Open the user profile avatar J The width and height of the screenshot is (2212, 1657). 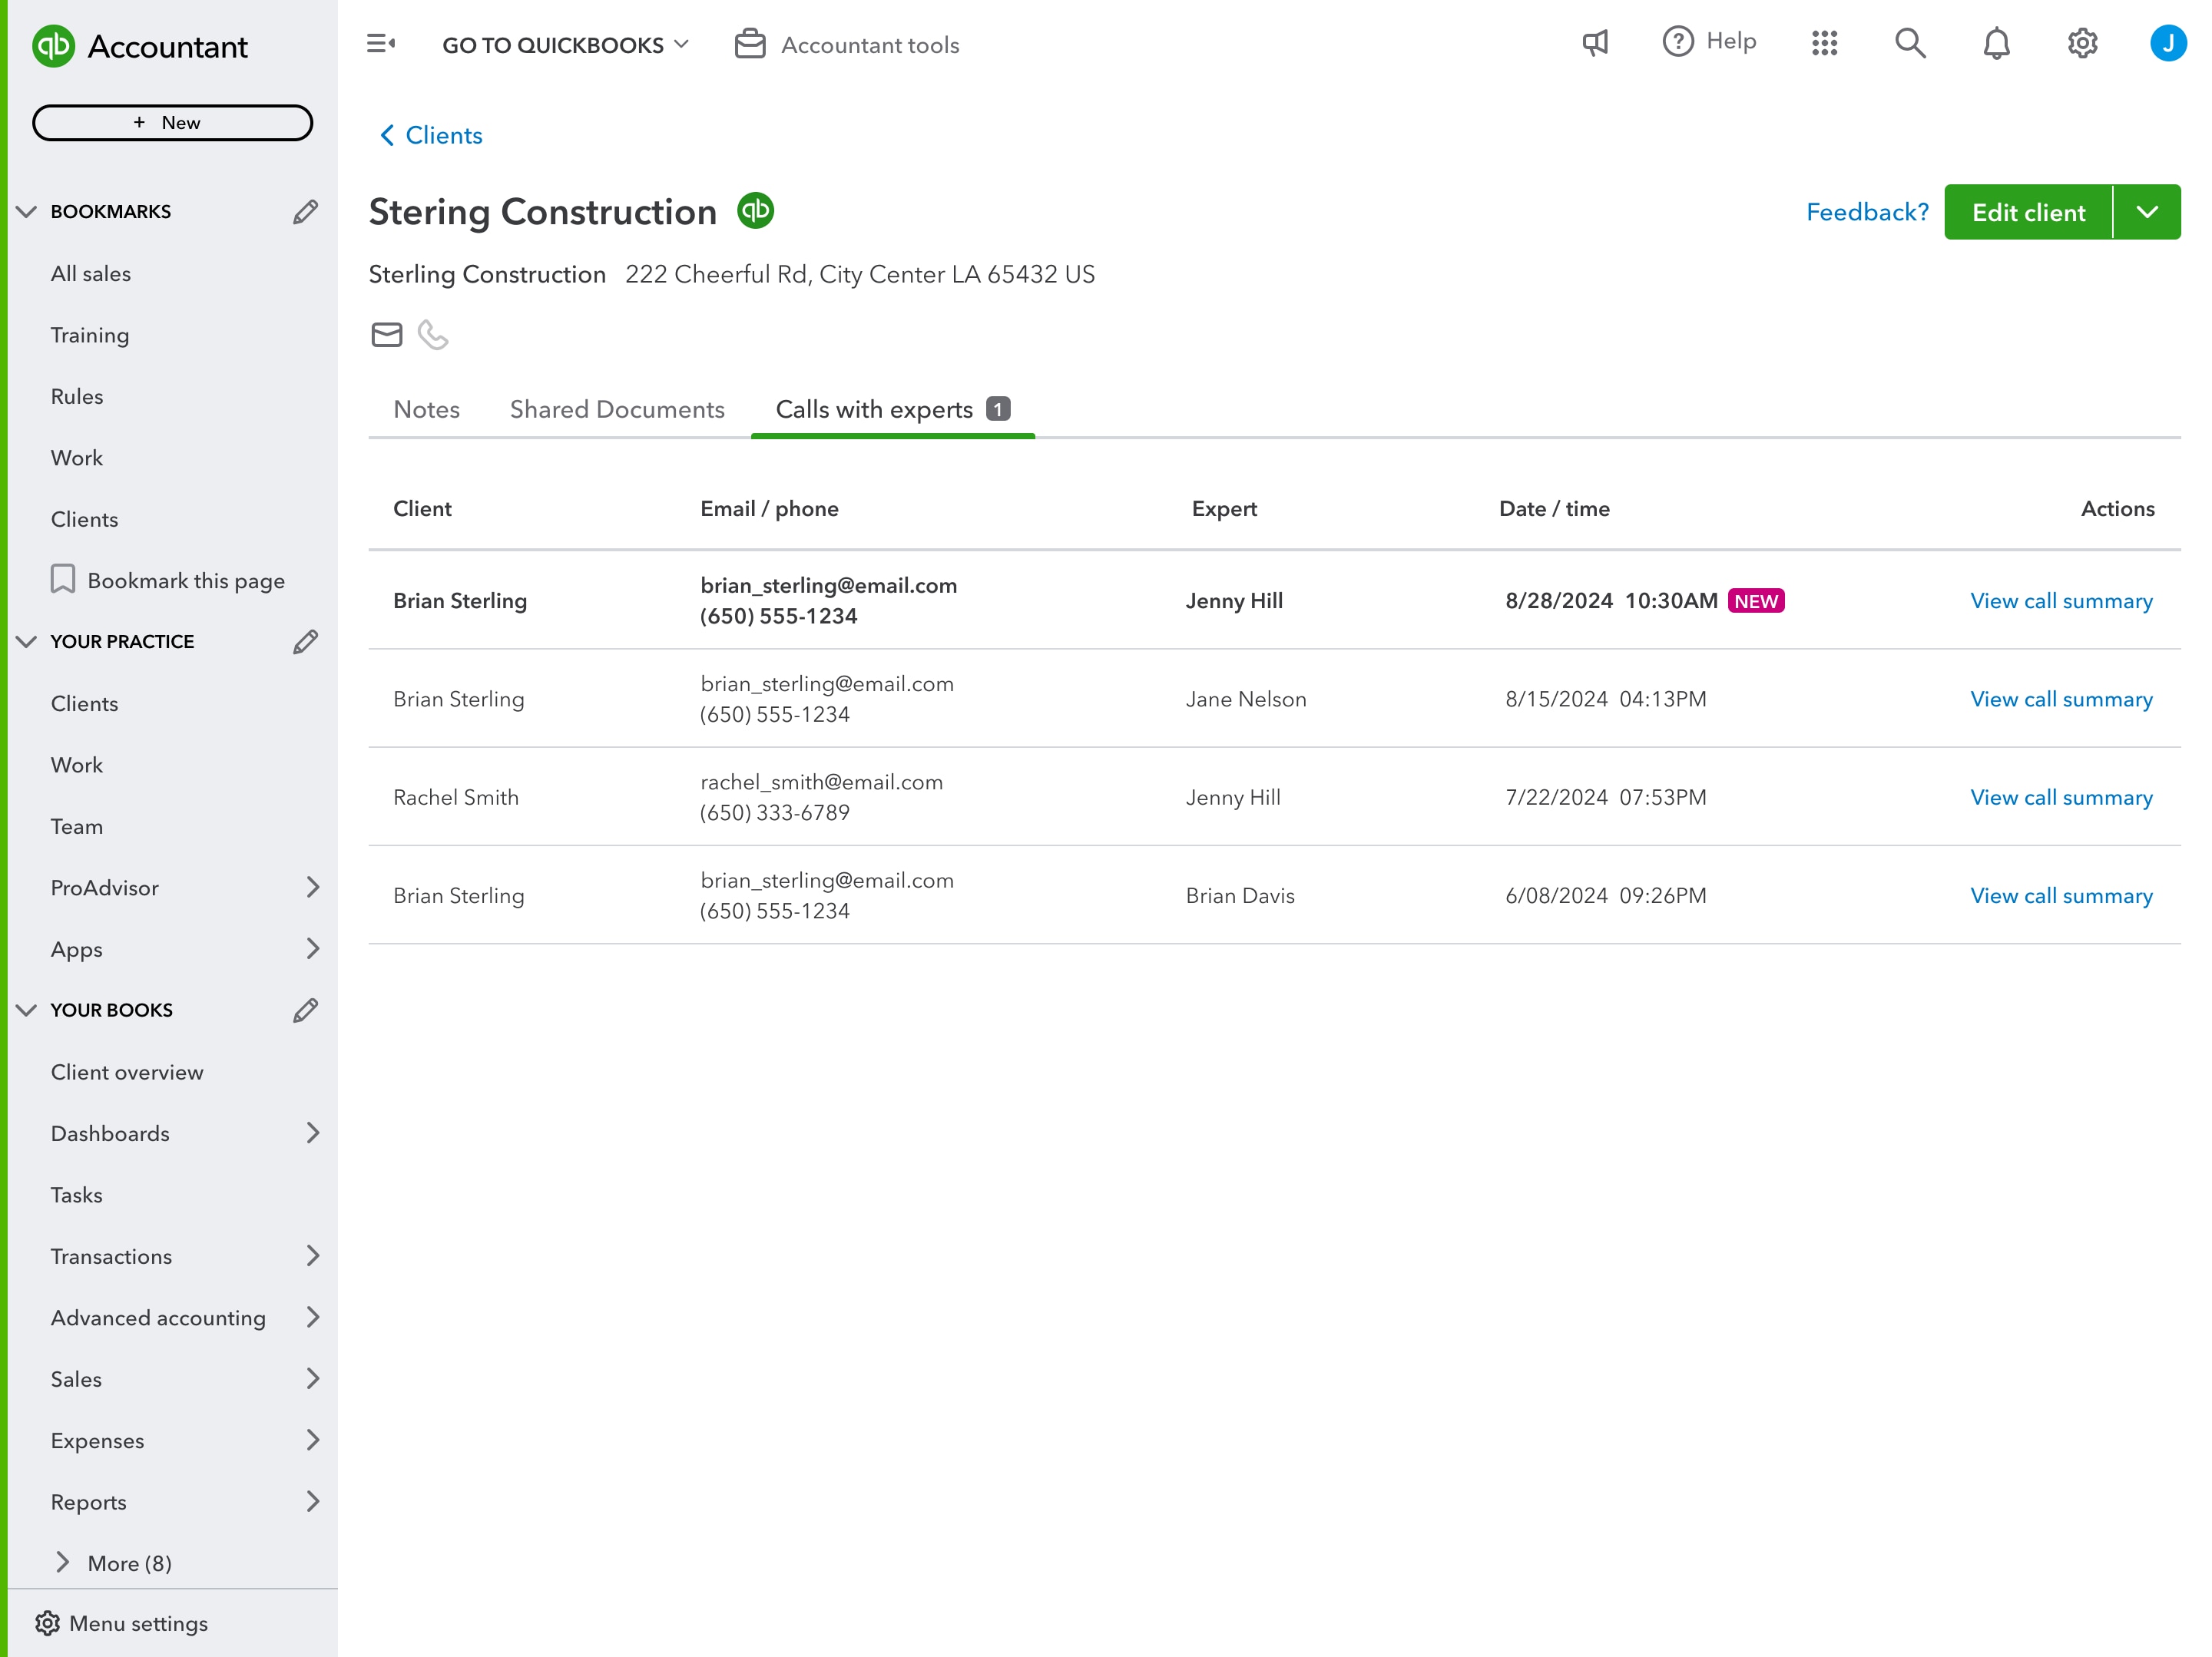pos(2167,43)
